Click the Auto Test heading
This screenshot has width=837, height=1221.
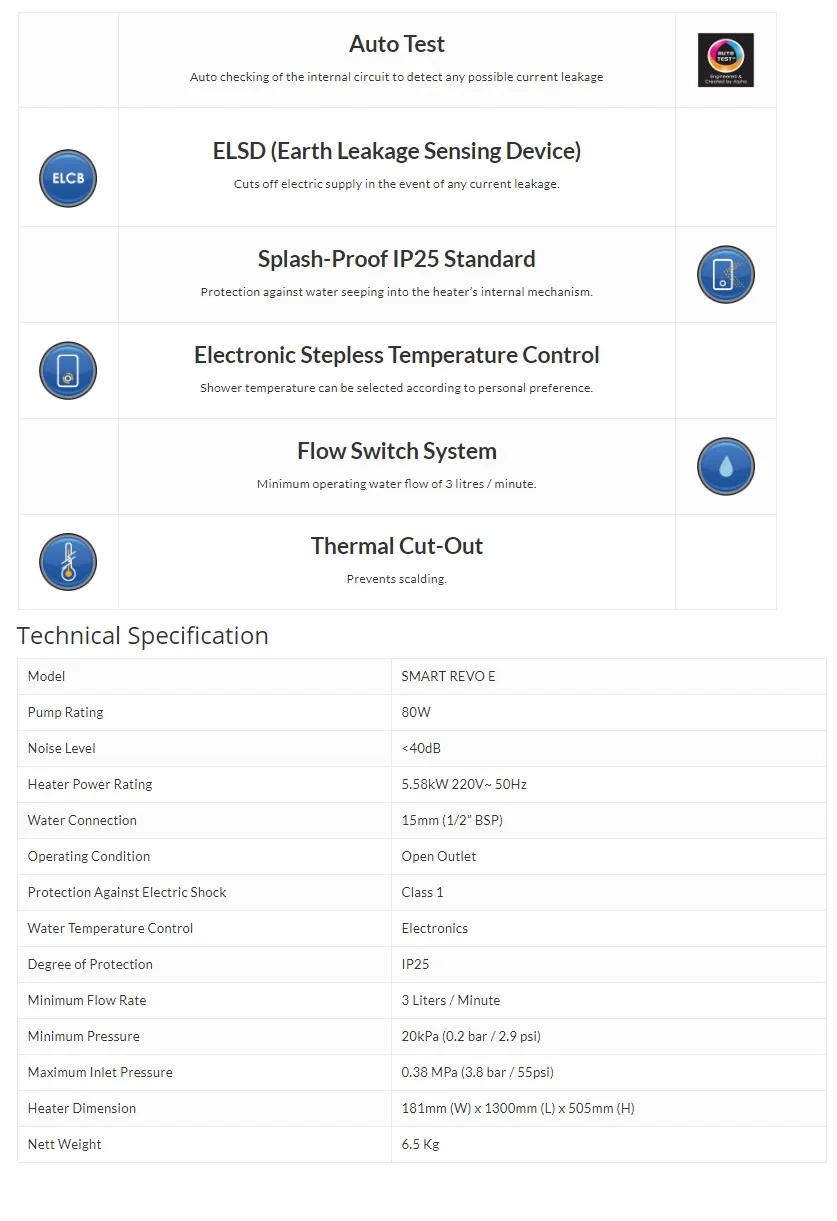point(397,44)
